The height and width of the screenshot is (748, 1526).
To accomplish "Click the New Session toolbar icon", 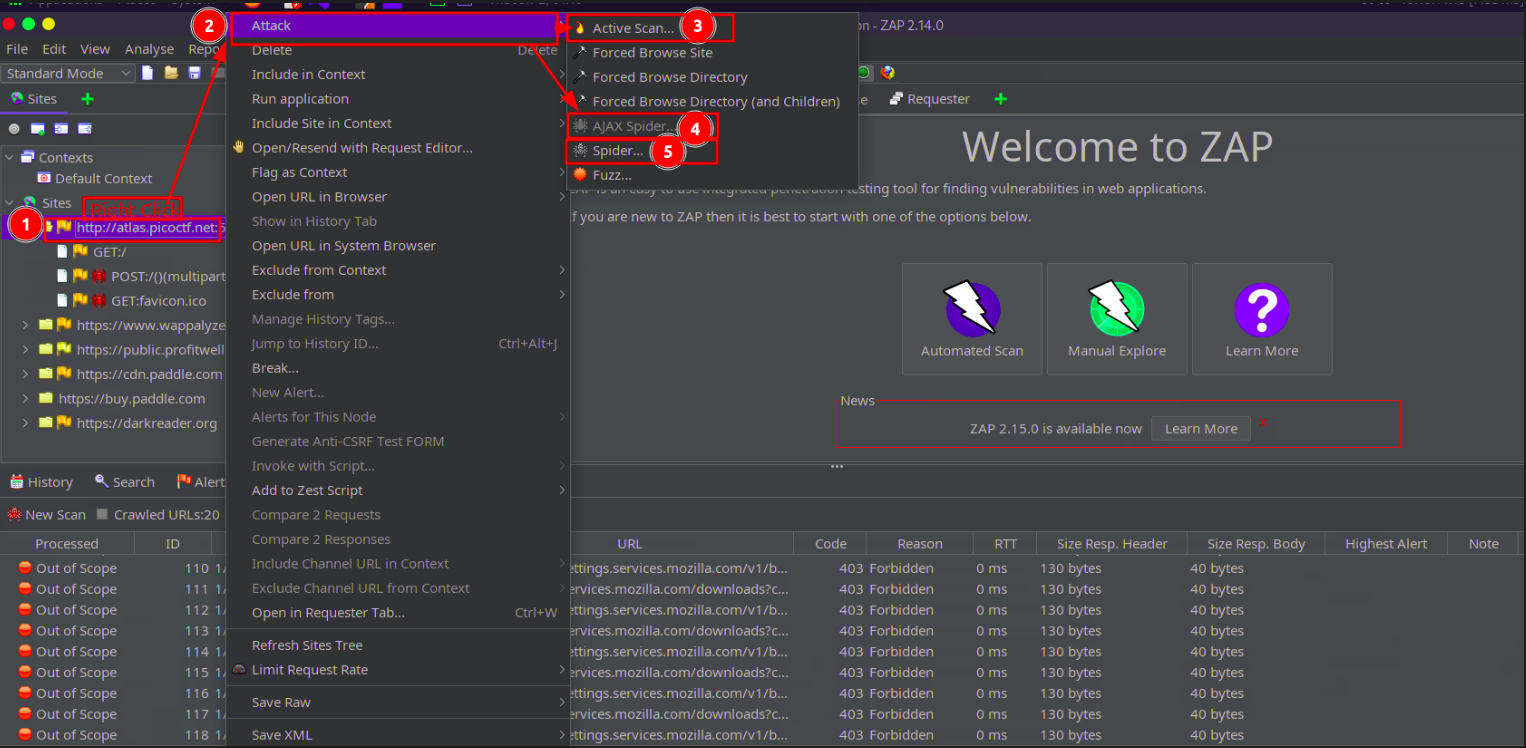I will 148,73.
